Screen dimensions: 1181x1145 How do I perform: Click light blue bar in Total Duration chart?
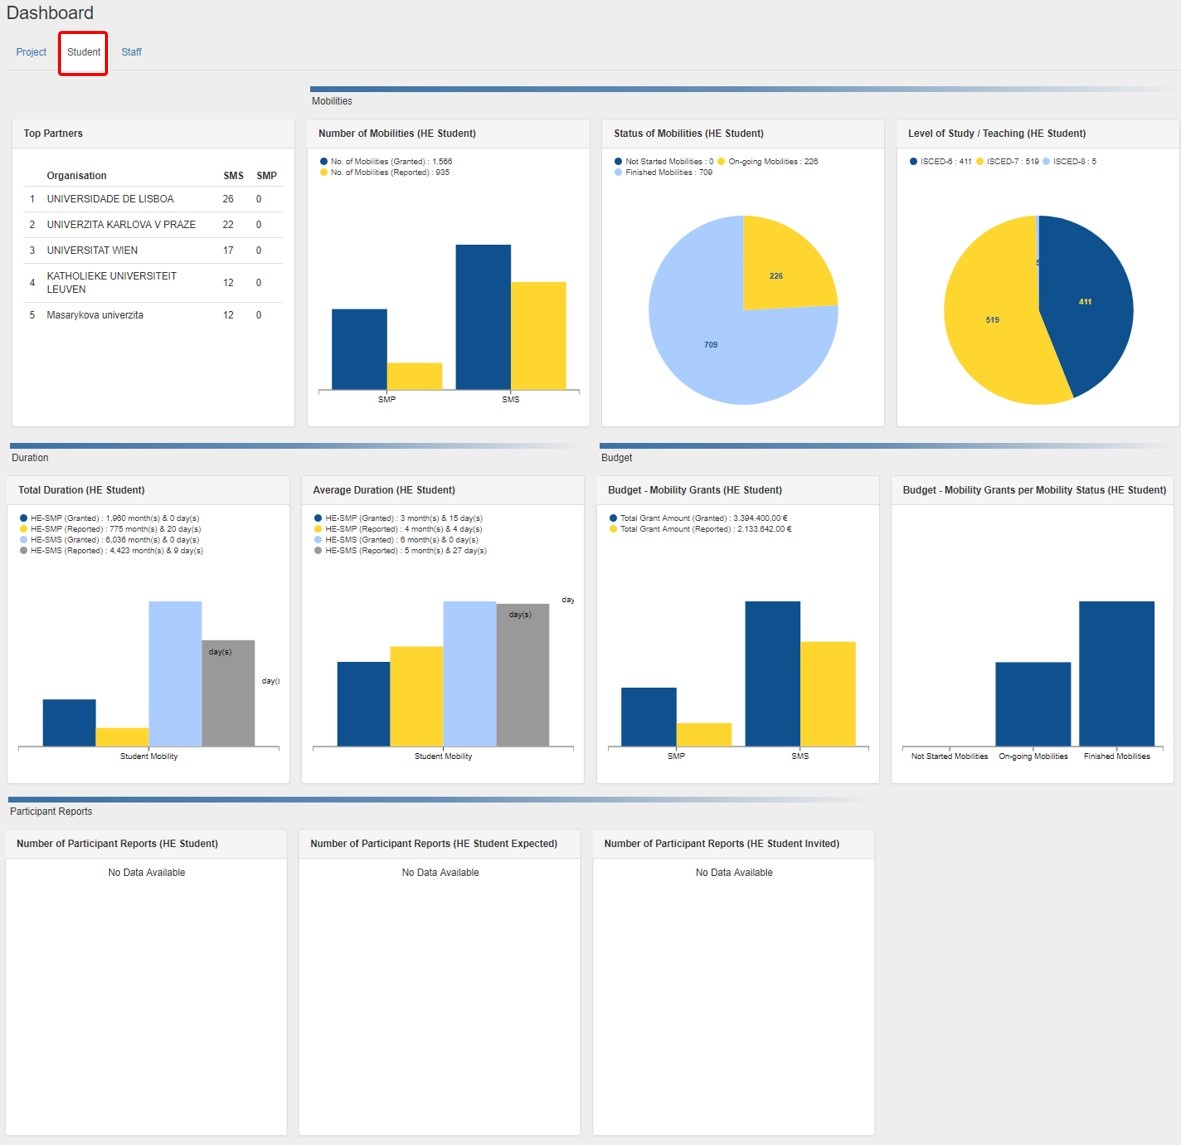coord(175,673)
